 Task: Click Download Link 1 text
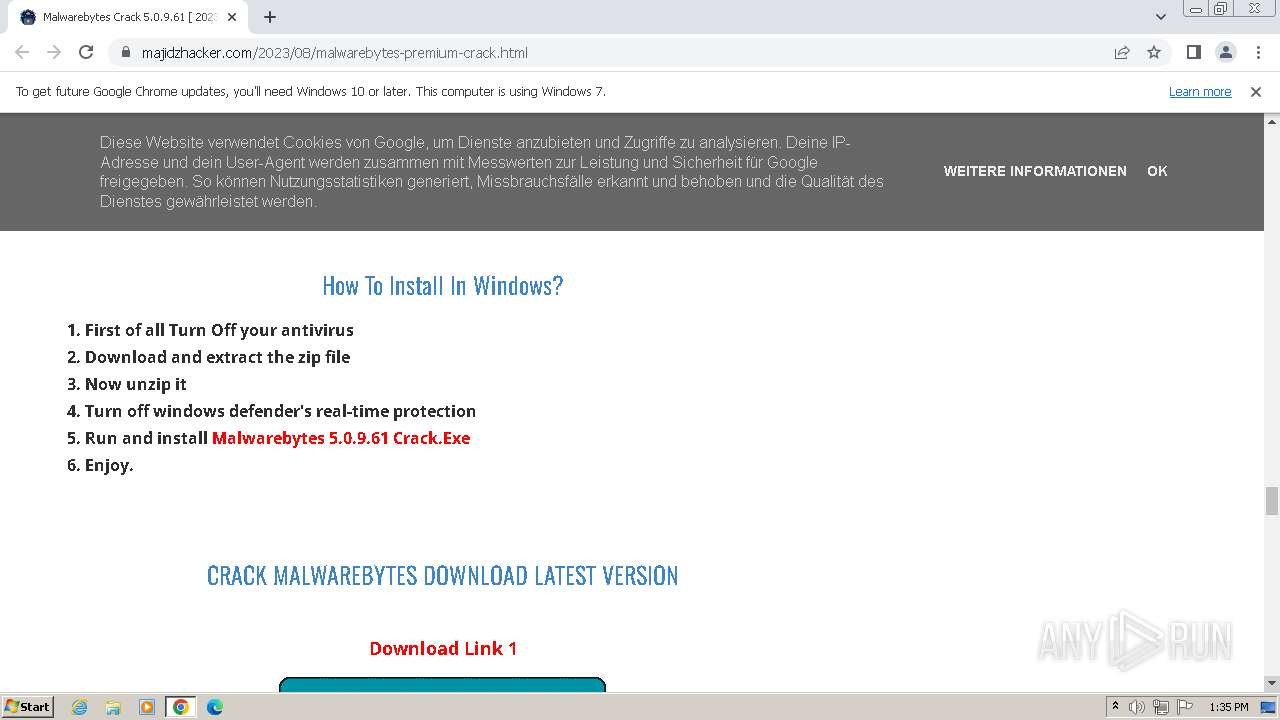click(x=443, y=648)
